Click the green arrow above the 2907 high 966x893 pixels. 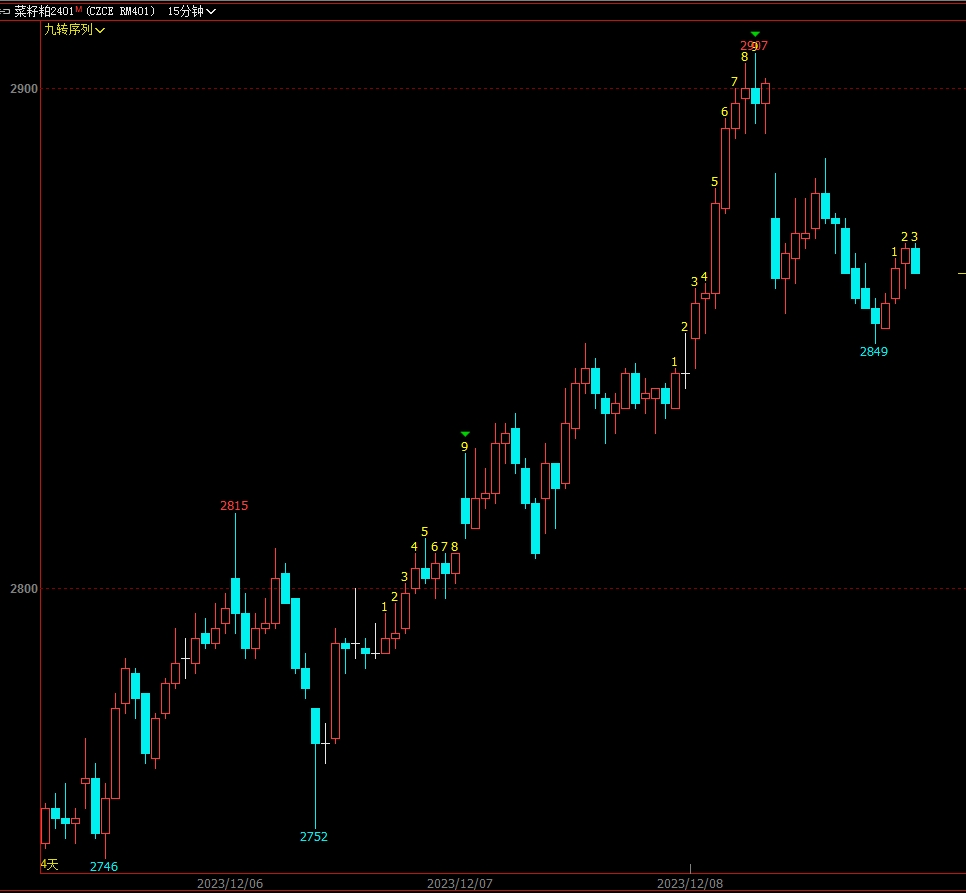coord(755,34)
